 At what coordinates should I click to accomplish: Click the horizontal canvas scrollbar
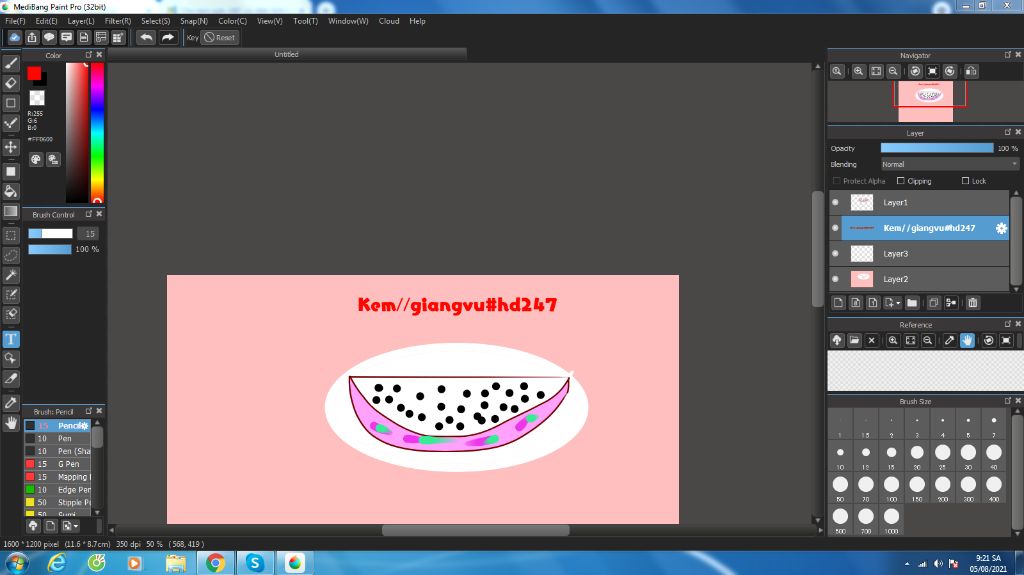coord(475,530)
